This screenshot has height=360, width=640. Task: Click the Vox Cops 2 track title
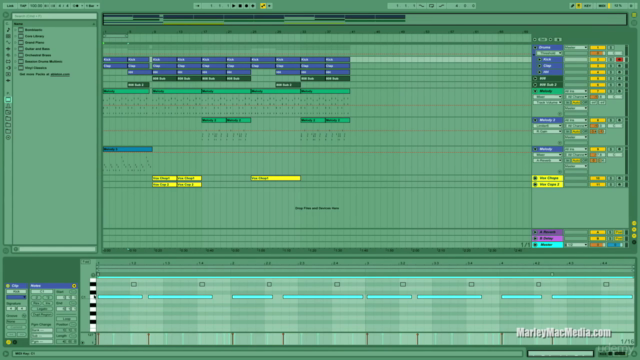pyautogui.click(x=549, y=184)
